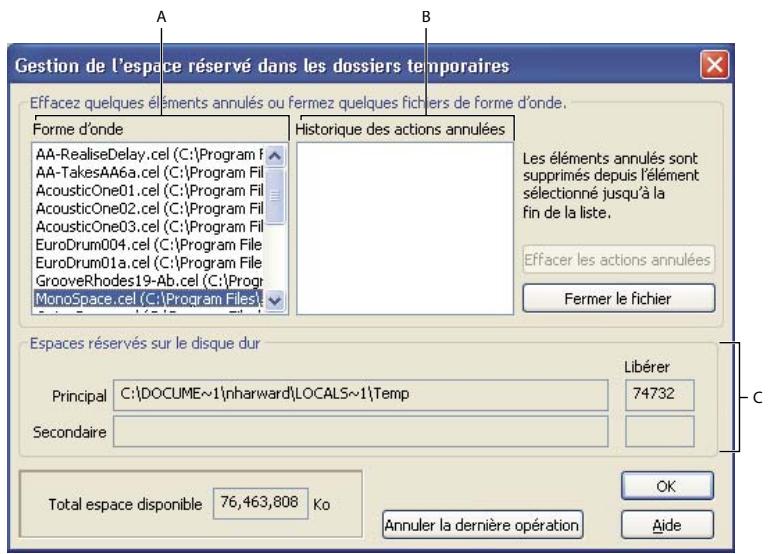
Task: Open help with the Aide button
Action: [667, 525]
